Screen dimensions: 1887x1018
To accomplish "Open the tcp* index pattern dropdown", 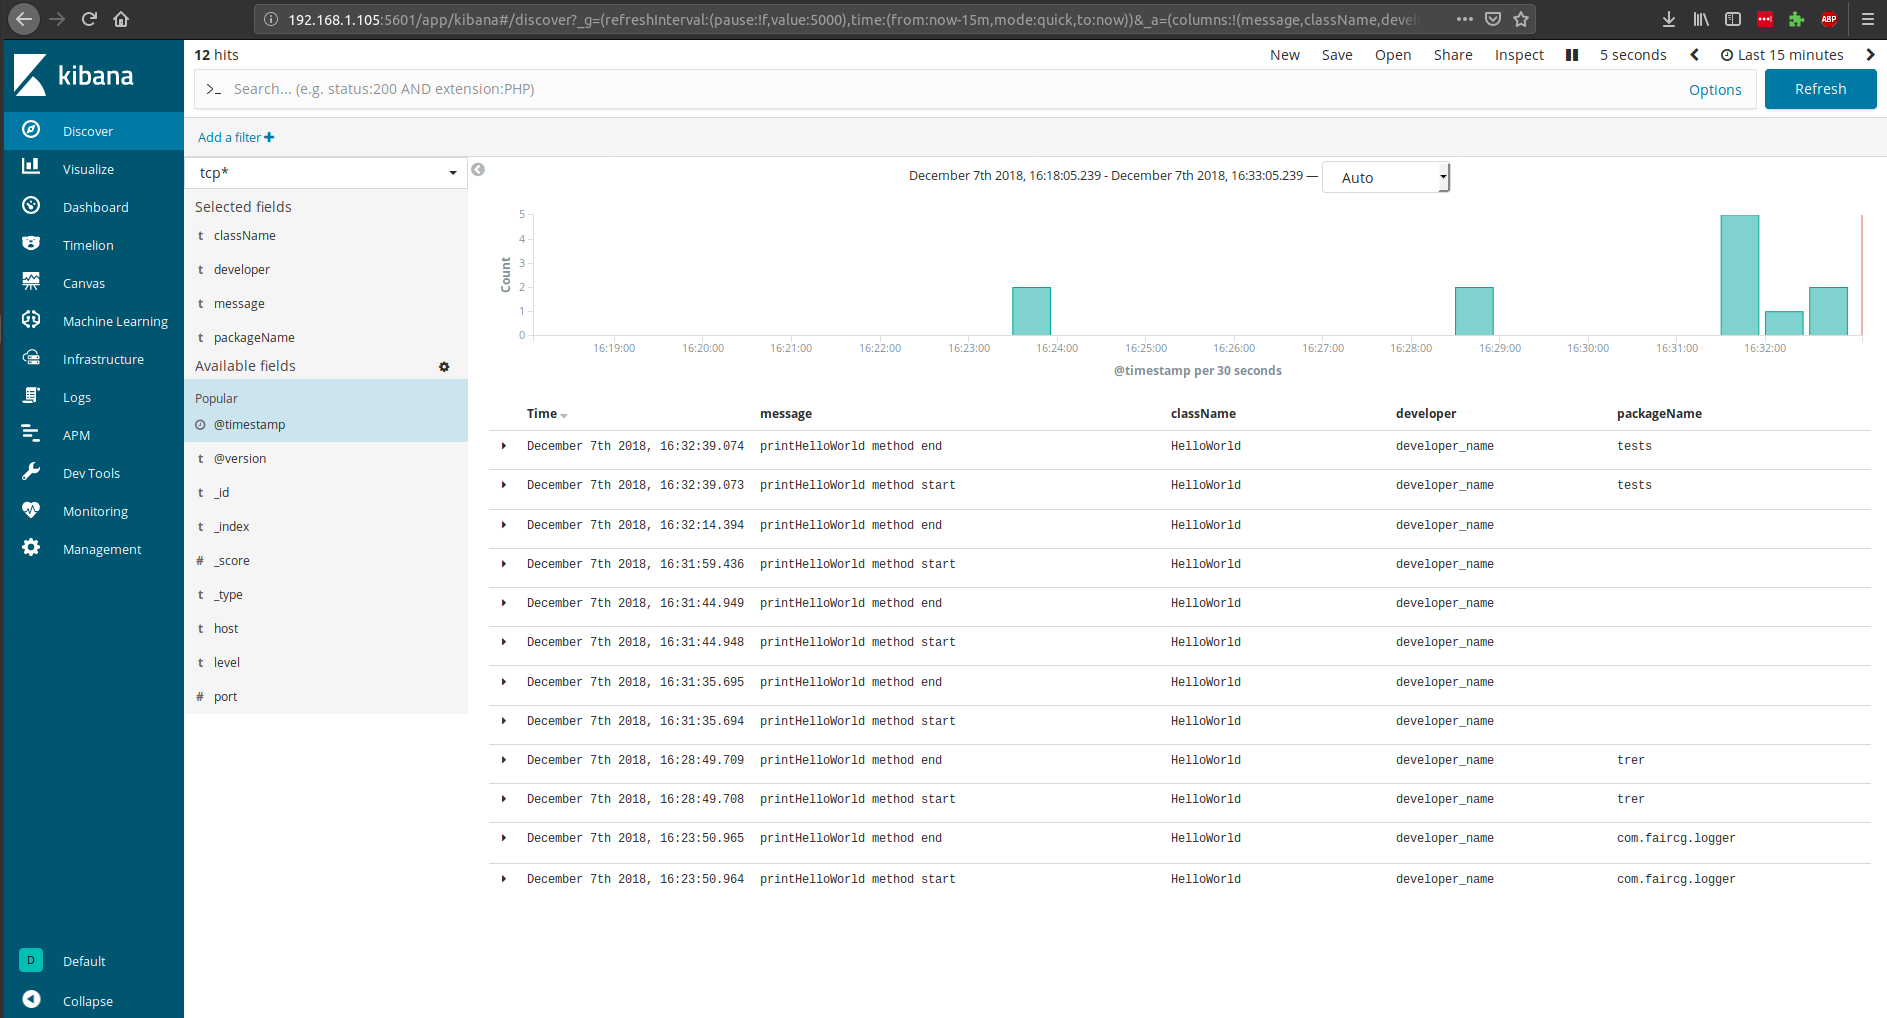I will (x=326, y=173).
